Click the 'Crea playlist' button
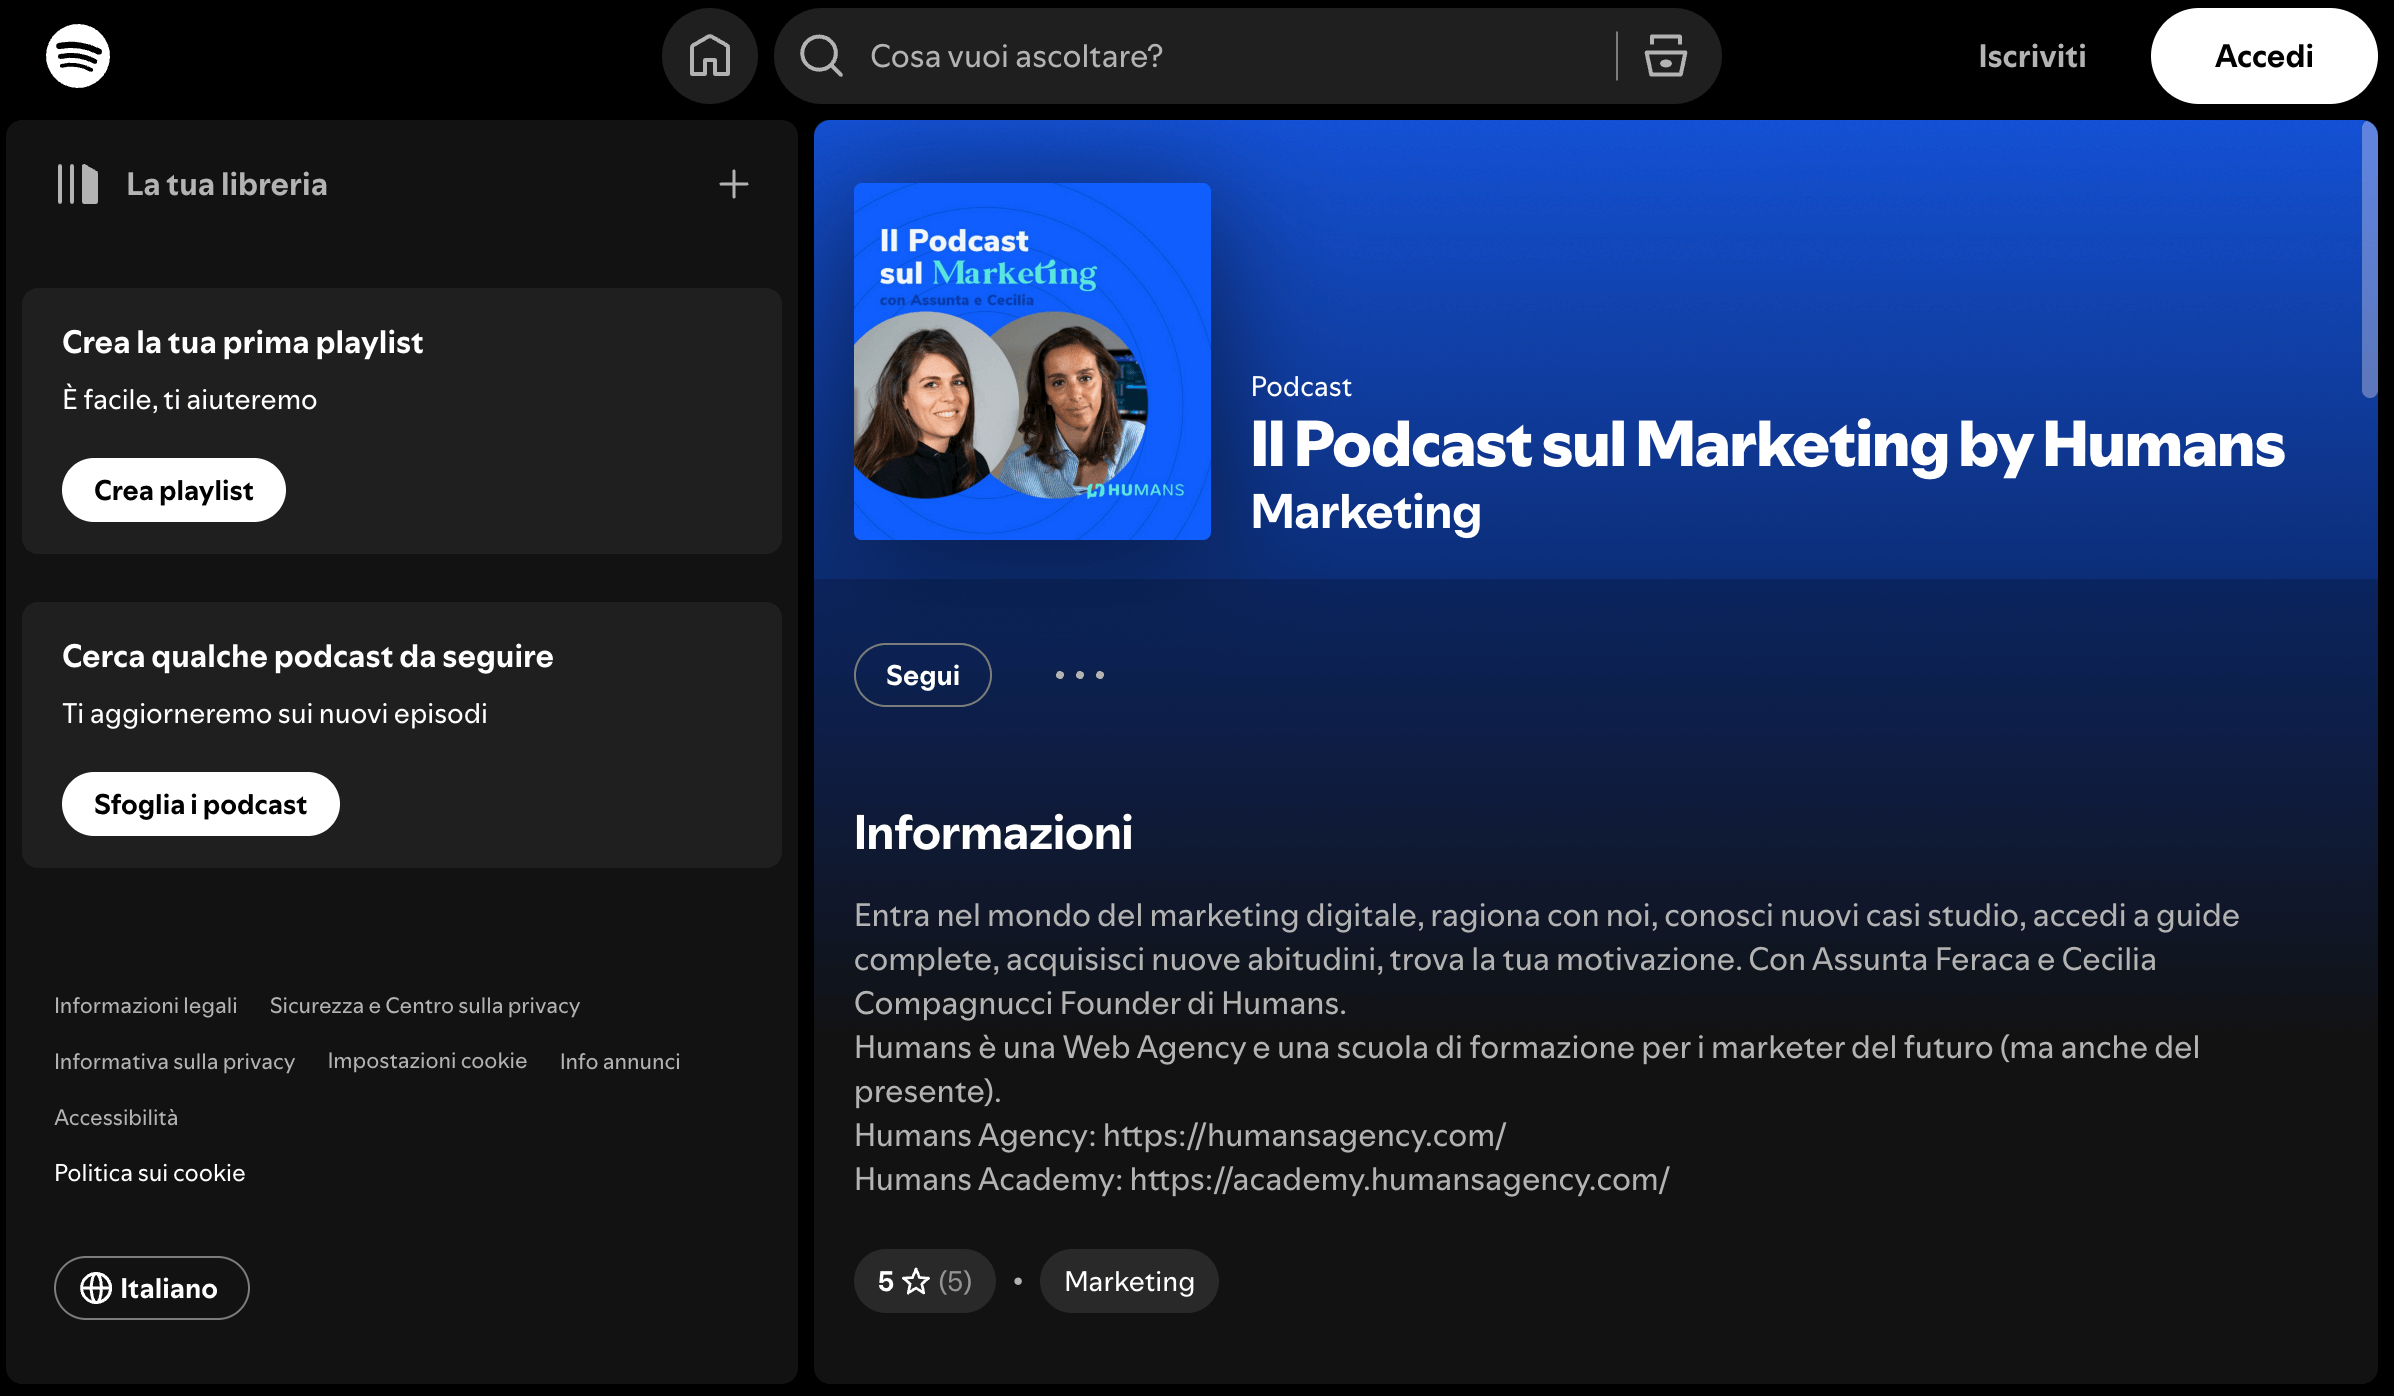Viewport: 2394px width, 1396px height. coord(174,490)
